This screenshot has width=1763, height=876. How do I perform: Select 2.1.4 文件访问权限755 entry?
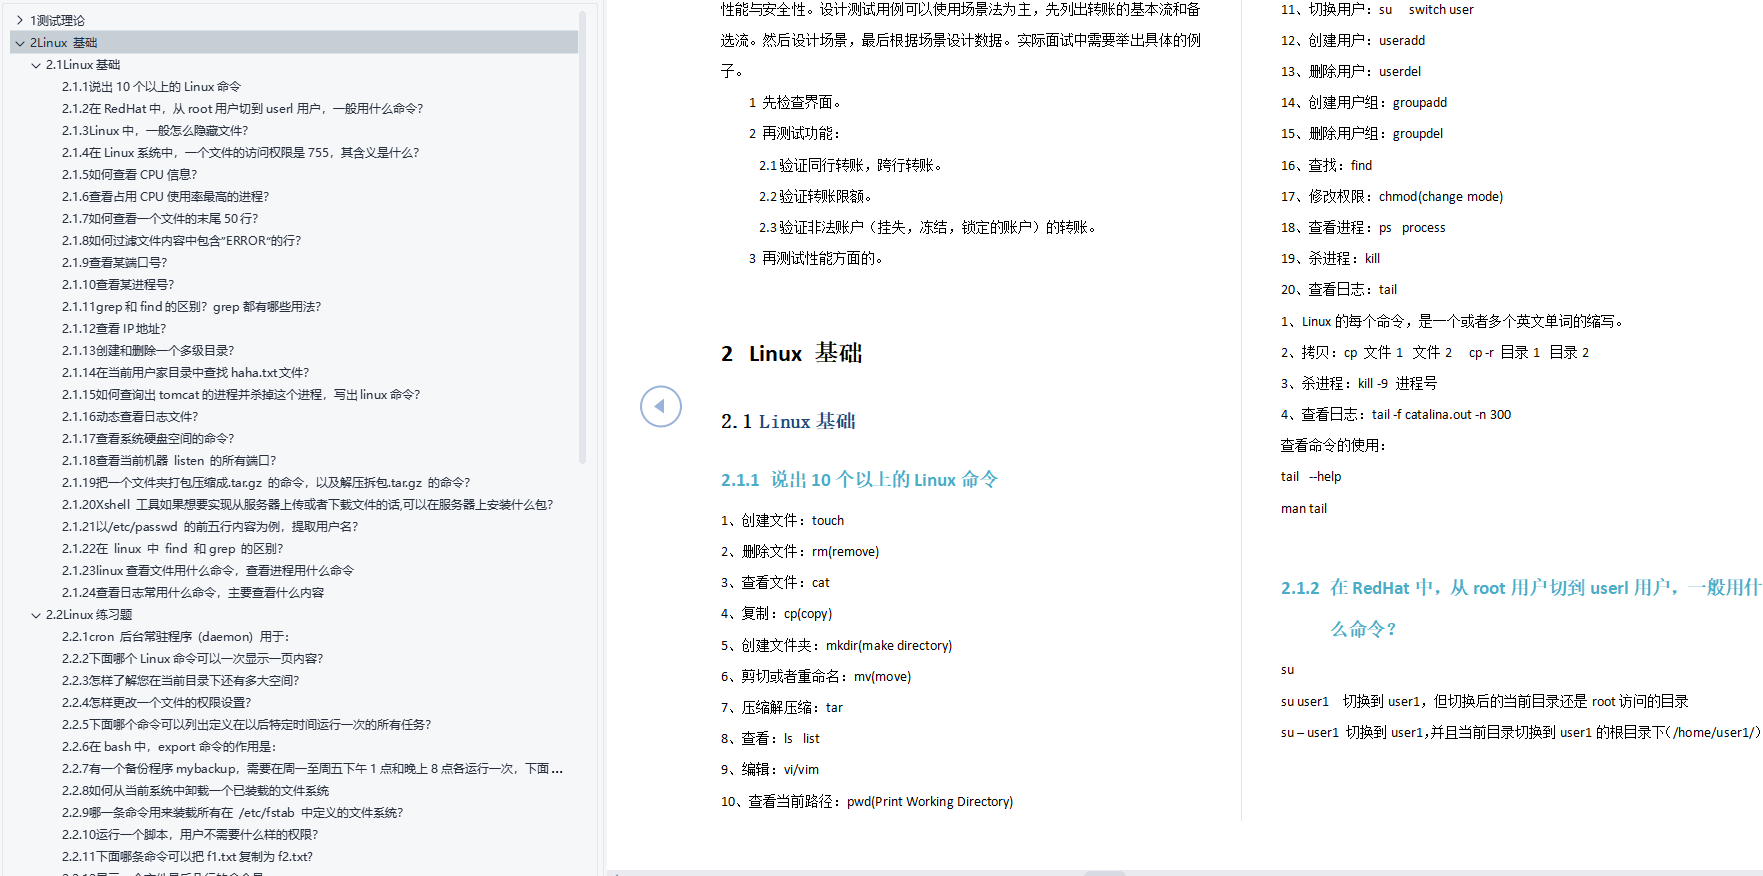pyautogui.click(x=240, y=152)
